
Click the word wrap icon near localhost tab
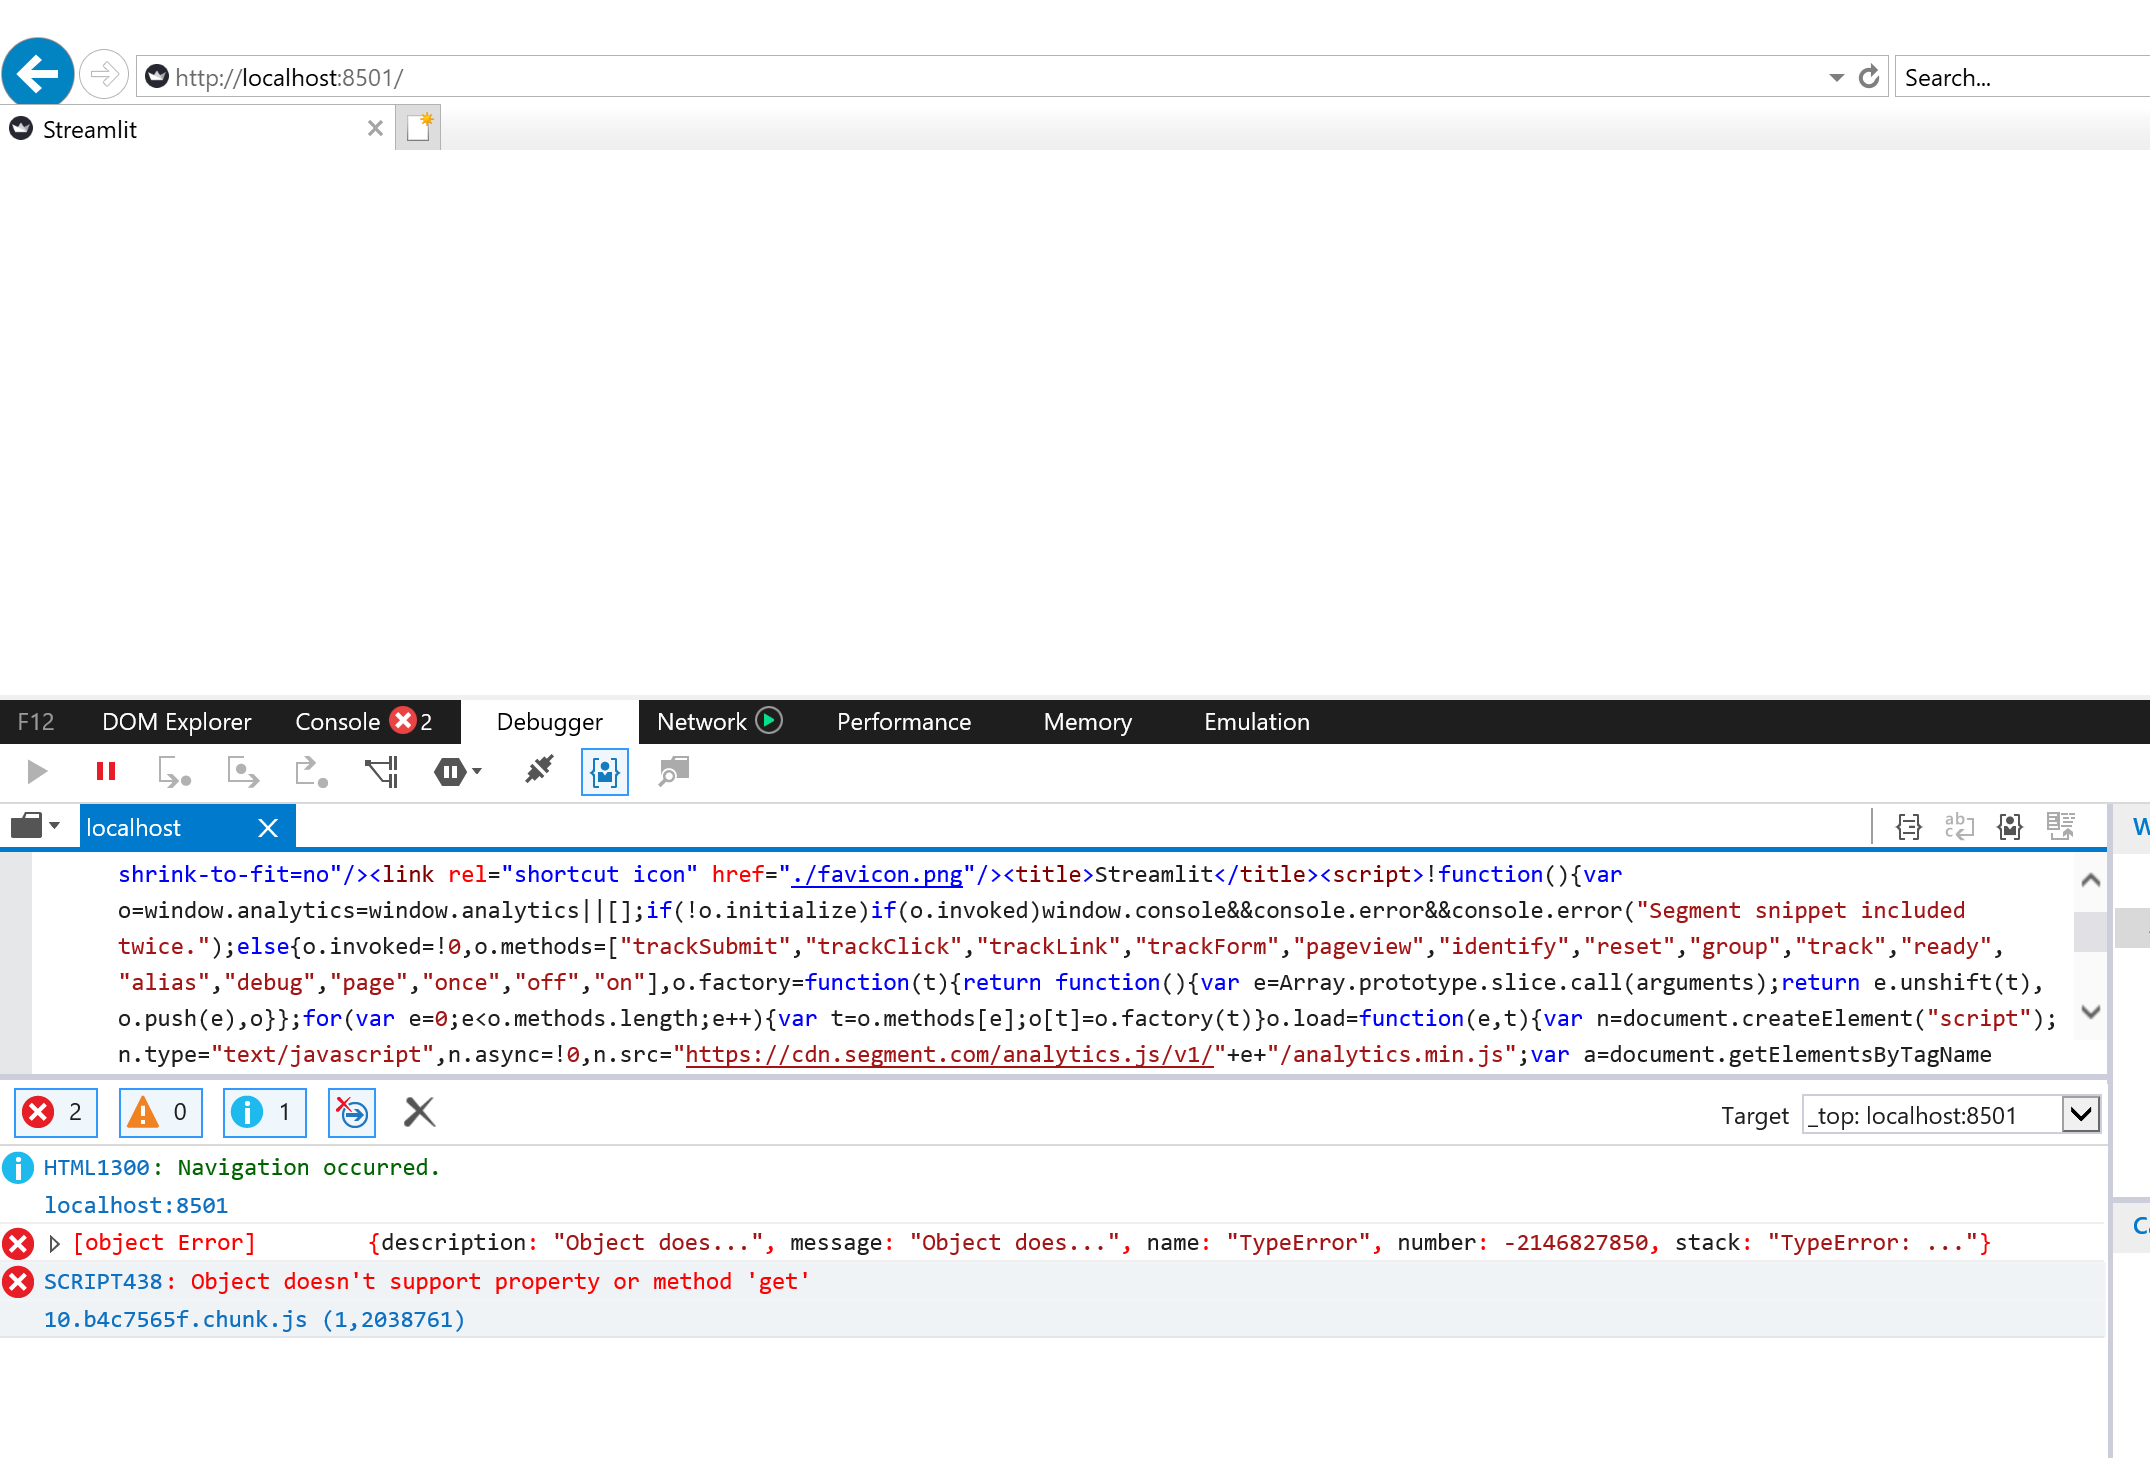tap(1959, 826)
